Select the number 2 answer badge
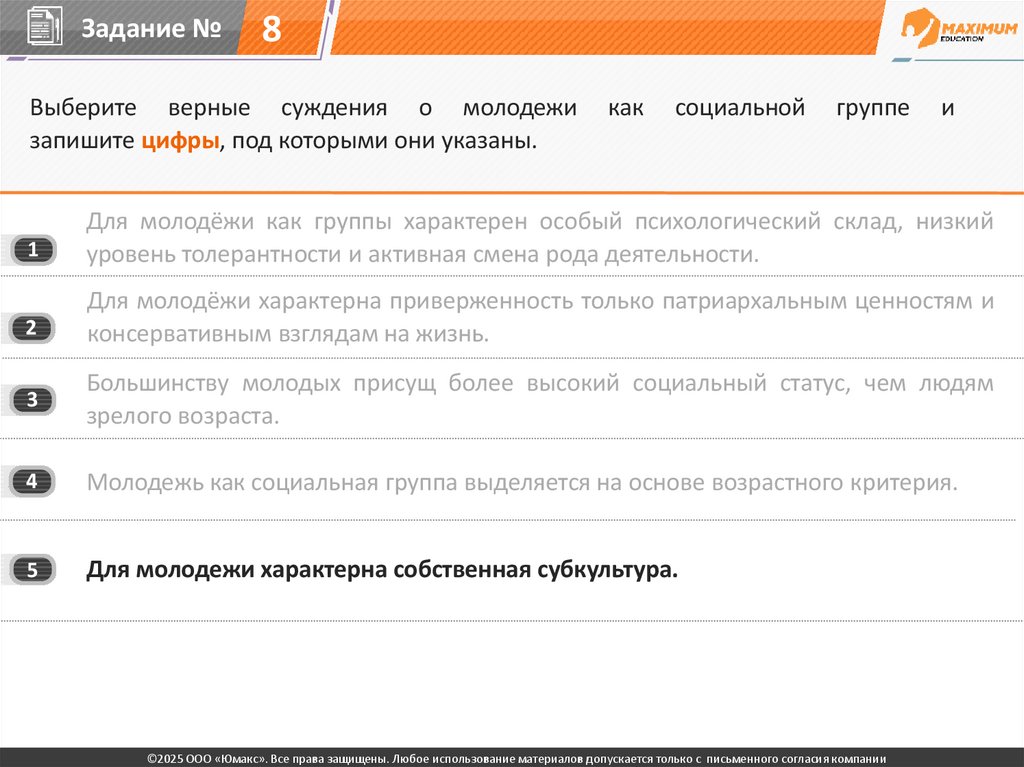Viewport: 1024px width, 767px height. point(32,327)
